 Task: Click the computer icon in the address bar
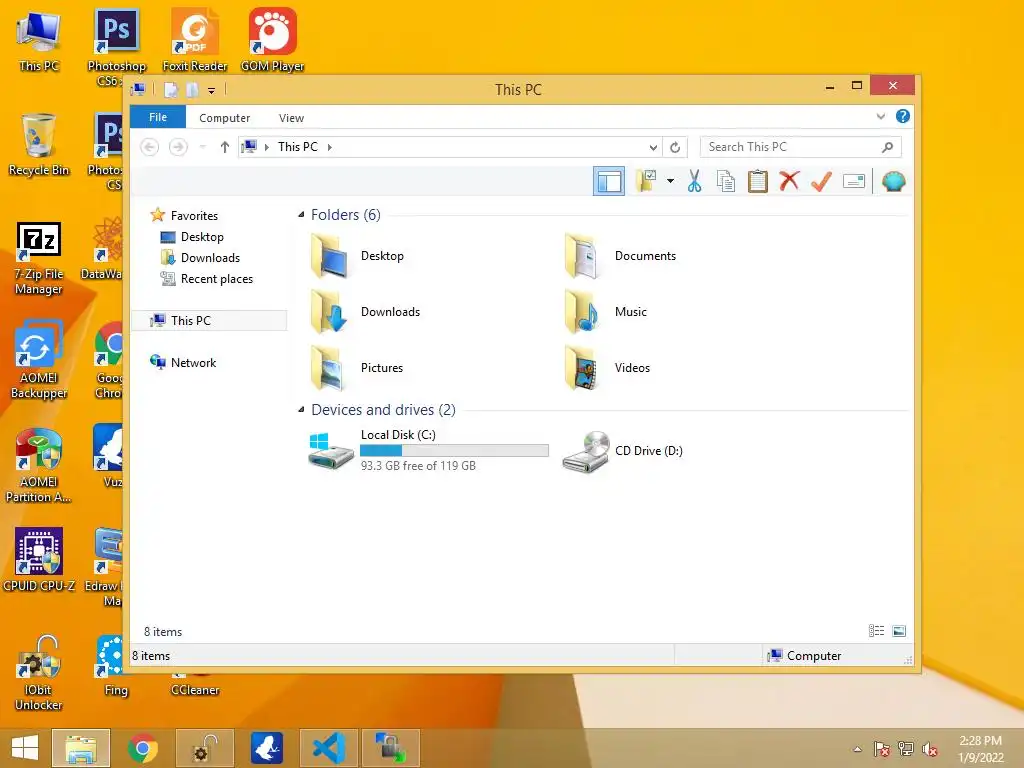(x=249, y=147)
